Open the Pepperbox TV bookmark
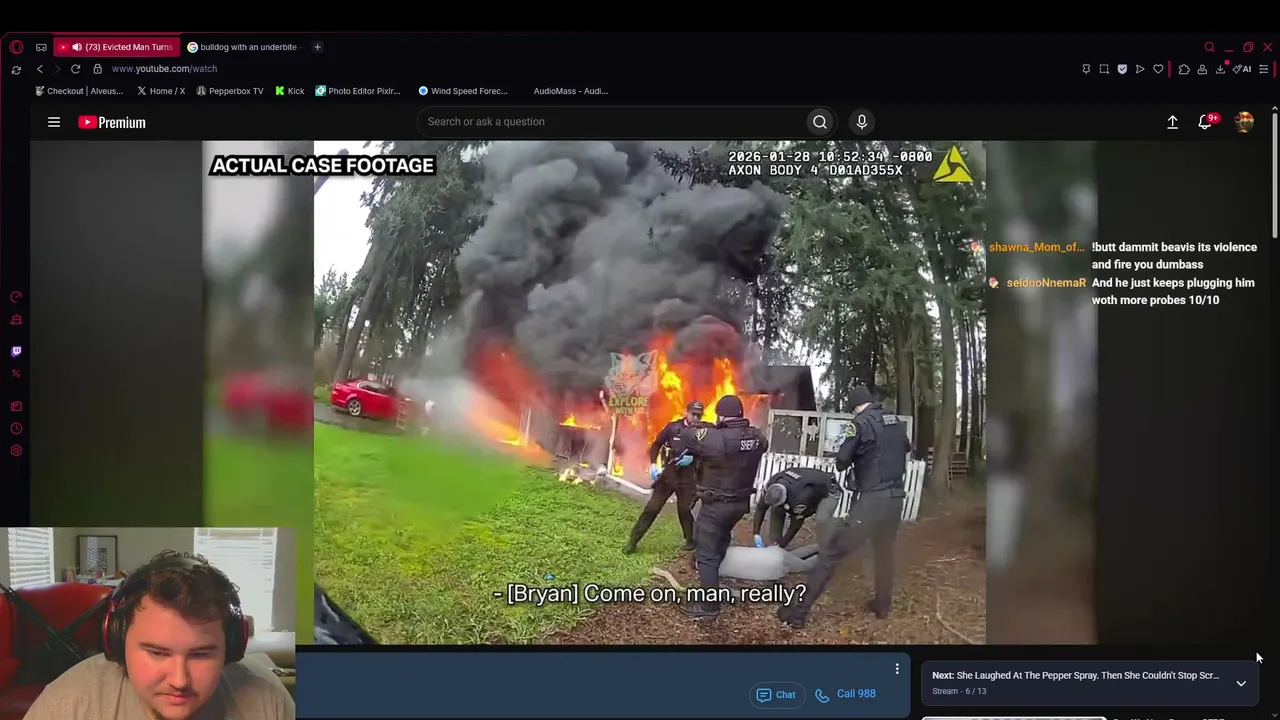The height and width of the screenshot is (720, 1280). (x=230, y=91)
